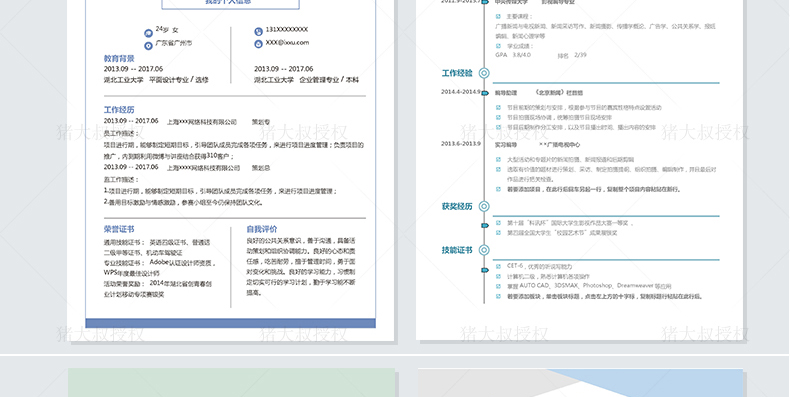Click the date 2014.4-2014.9 on the timeline
The height and width of the screenshot is (397, 790).
point(460,92)
